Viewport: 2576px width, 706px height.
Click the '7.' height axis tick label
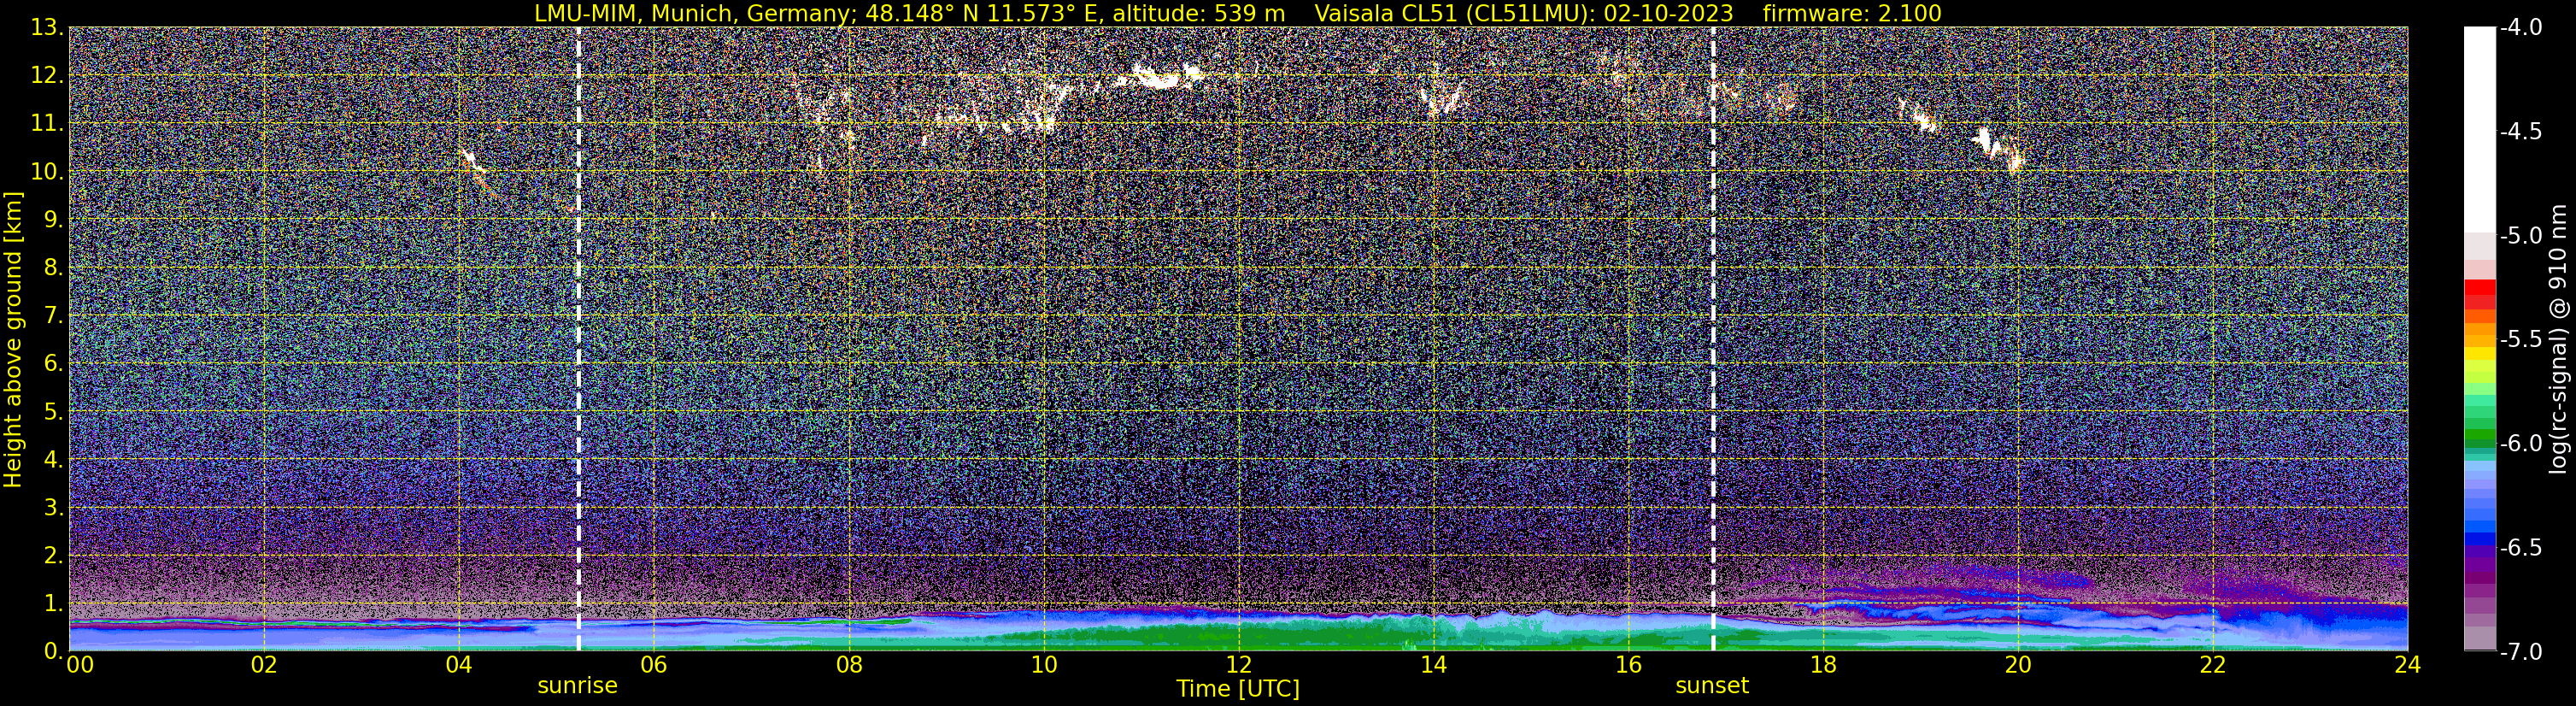pyautogui.click(x=54, y=316)
